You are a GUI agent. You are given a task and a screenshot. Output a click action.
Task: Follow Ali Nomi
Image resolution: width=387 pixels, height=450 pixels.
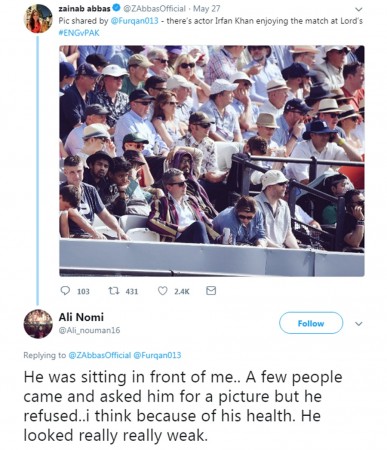click(311, 323)
